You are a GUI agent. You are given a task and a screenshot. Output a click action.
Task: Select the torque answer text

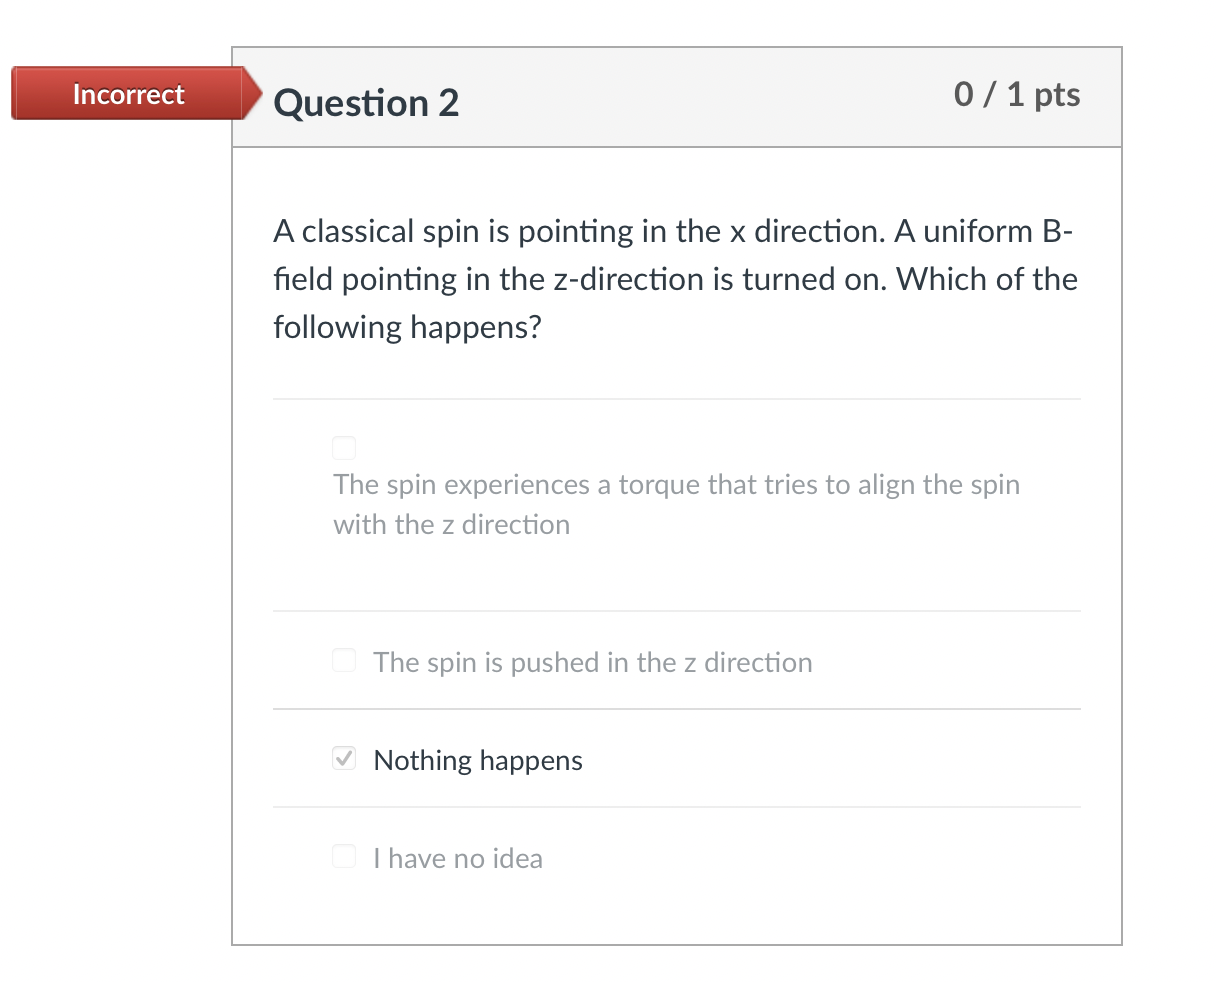pyautogui.click(x=676, y=504)
